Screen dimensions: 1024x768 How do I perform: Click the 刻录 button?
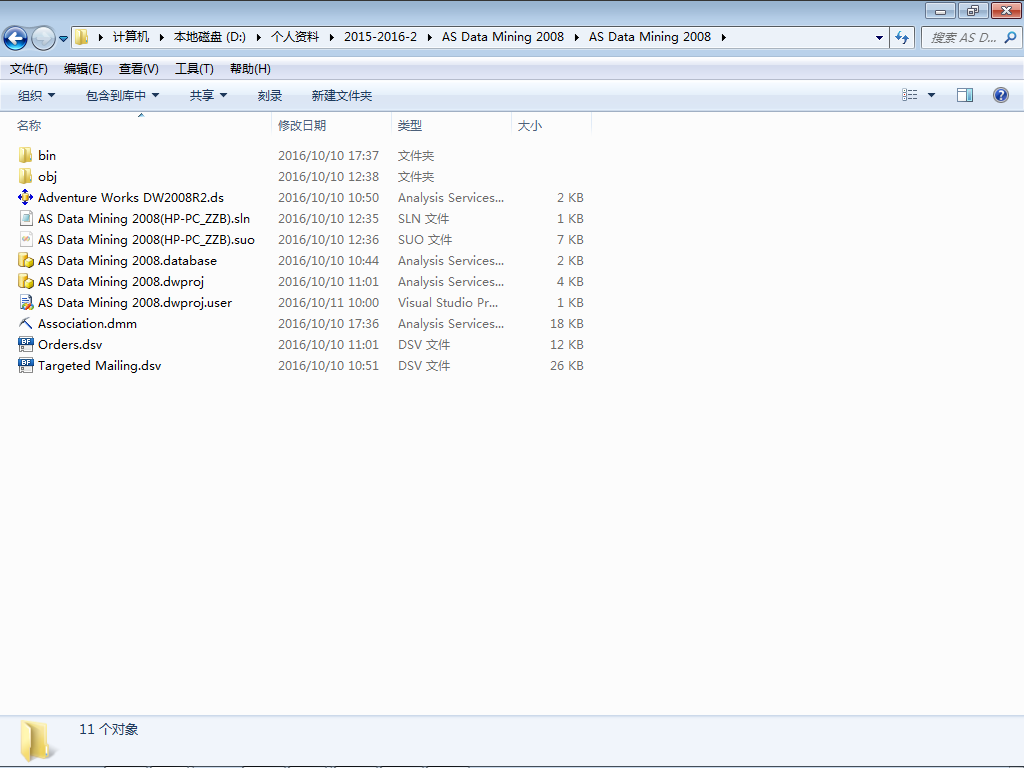(x=270, y=95)
